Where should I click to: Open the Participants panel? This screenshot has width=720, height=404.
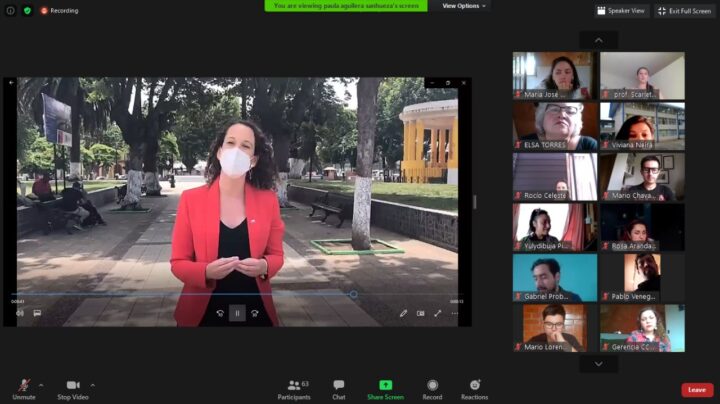click(x=293, y=387)
